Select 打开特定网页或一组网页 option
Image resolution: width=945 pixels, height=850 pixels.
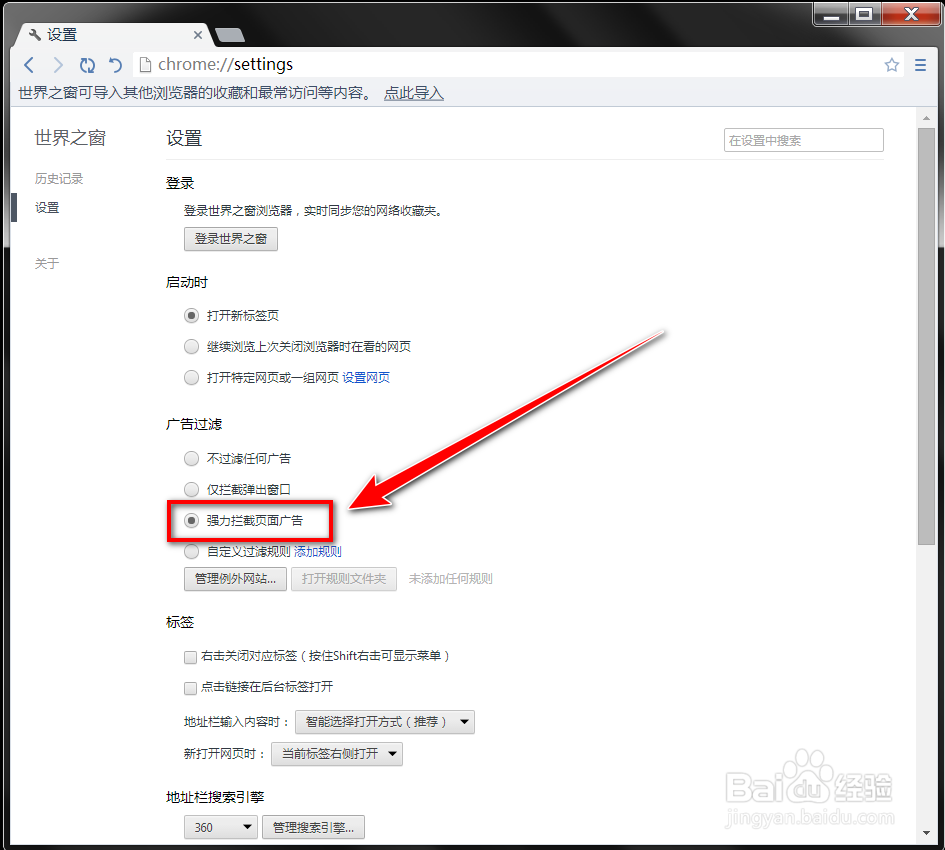click(x=191, y=377)
